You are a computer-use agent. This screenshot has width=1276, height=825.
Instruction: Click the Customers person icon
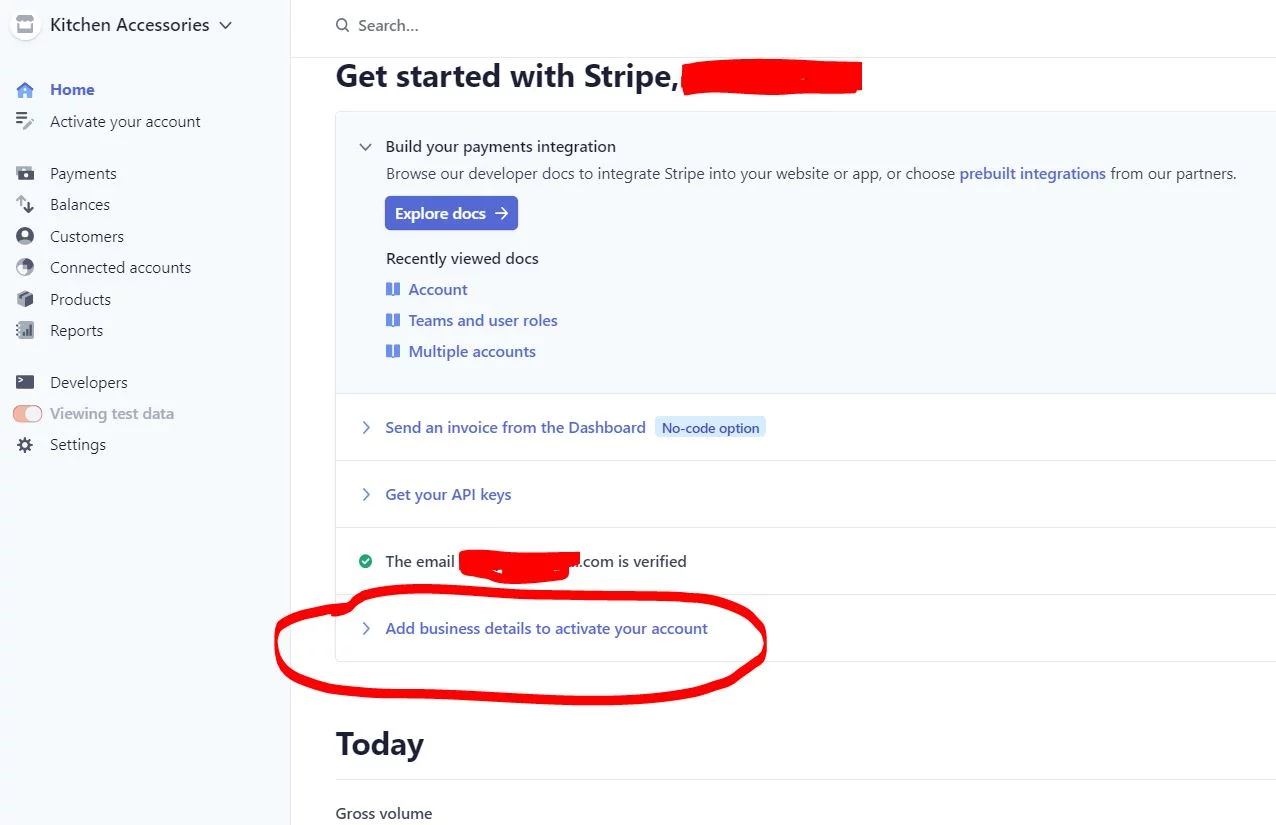coord(25,237)
